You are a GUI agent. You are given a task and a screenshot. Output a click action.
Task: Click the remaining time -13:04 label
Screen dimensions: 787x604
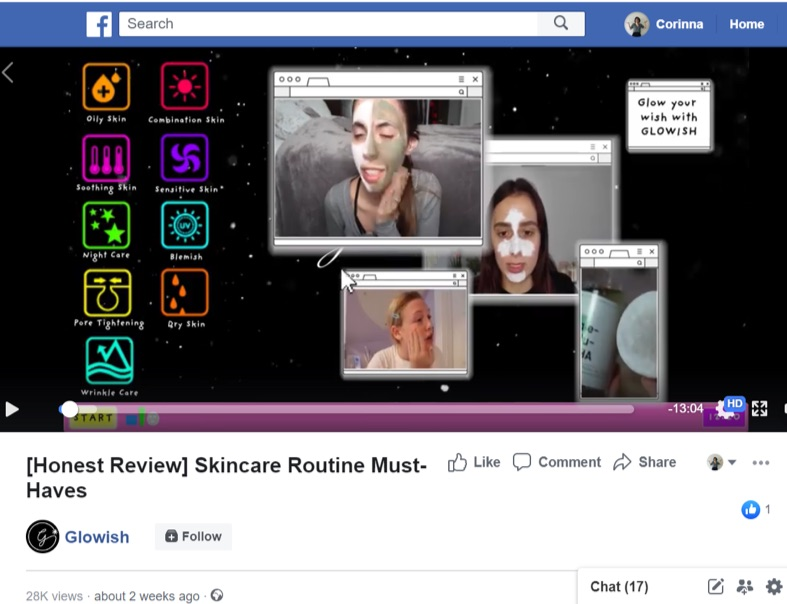[x=685, y=408]
